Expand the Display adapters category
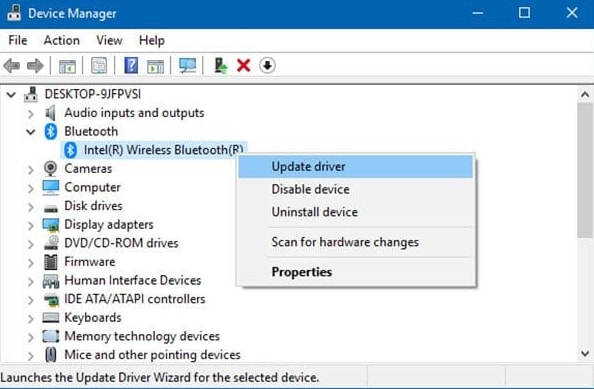This screenshot has width=594, height=389. coord(31,225)
